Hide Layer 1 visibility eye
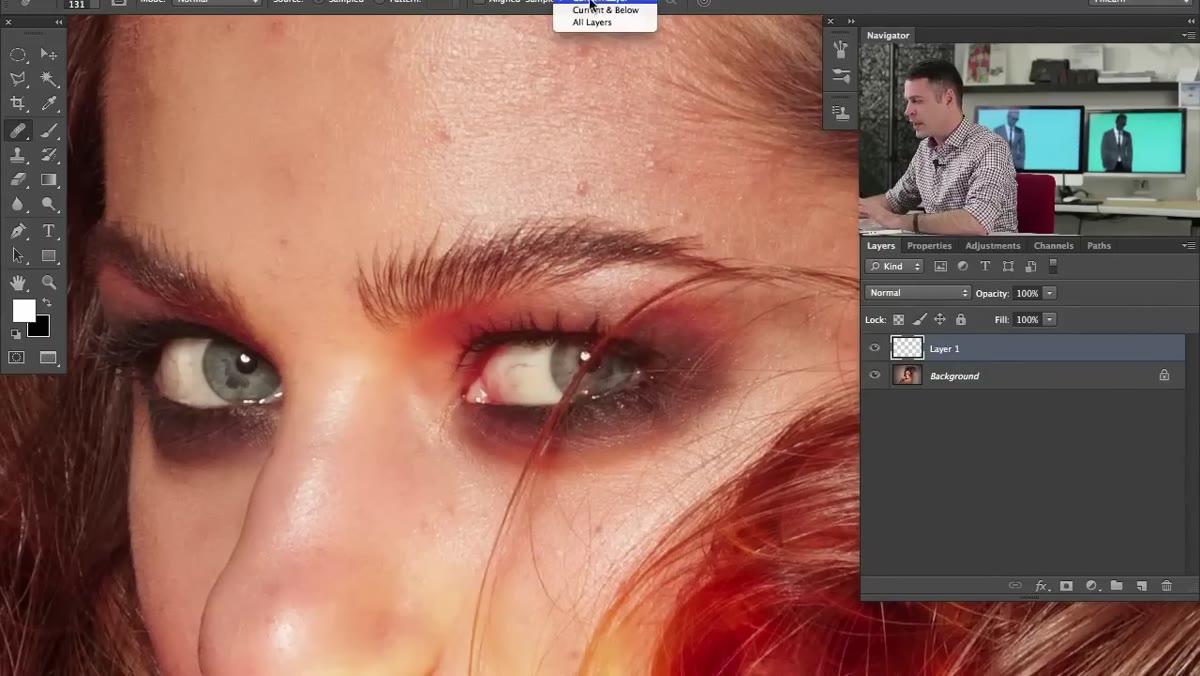Viewport: 1200px width, 676px height. point(875,348)
